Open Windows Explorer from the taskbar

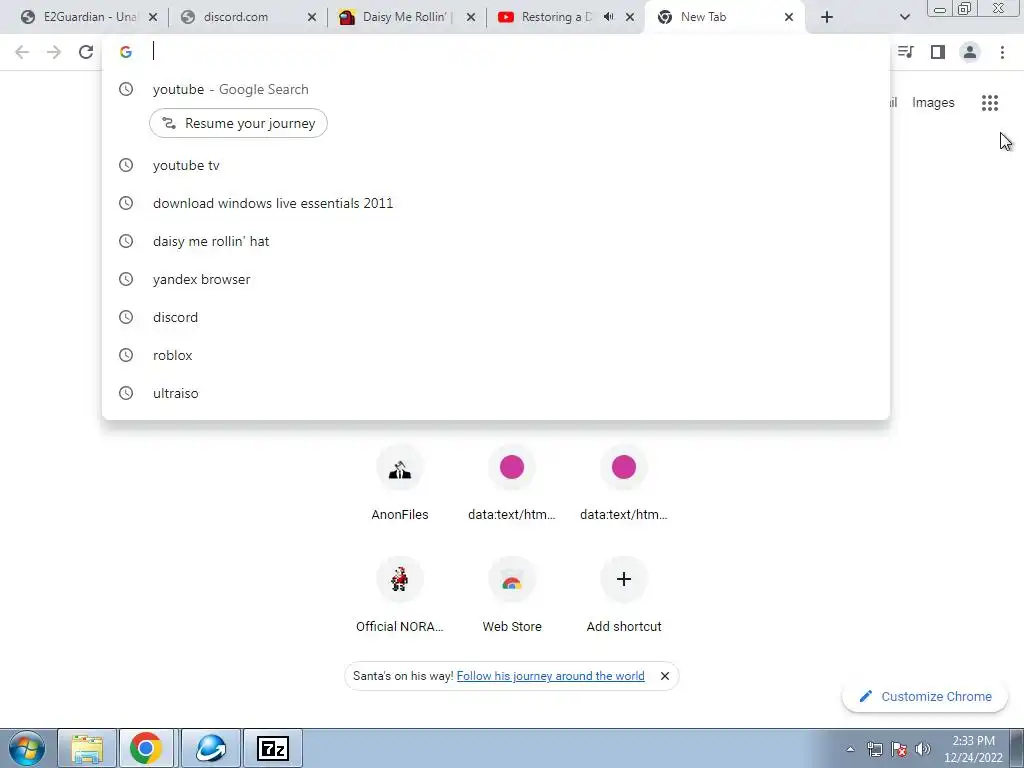pos(87,748)
